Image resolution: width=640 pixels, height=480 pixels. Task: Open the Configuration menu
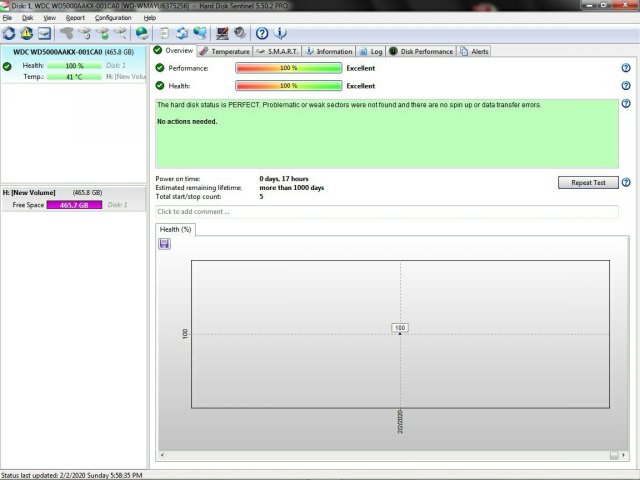113,18
